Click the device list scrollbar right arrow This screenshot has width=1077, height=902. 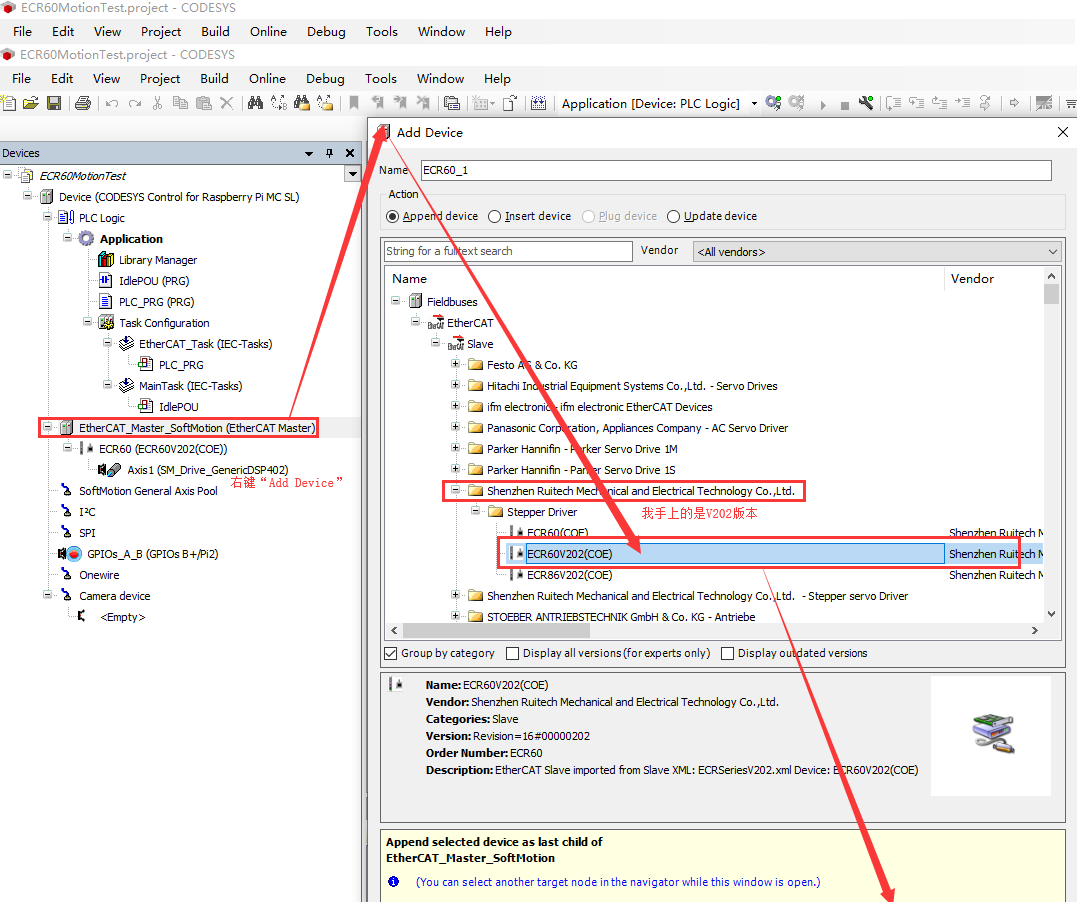click(1035, 631)
